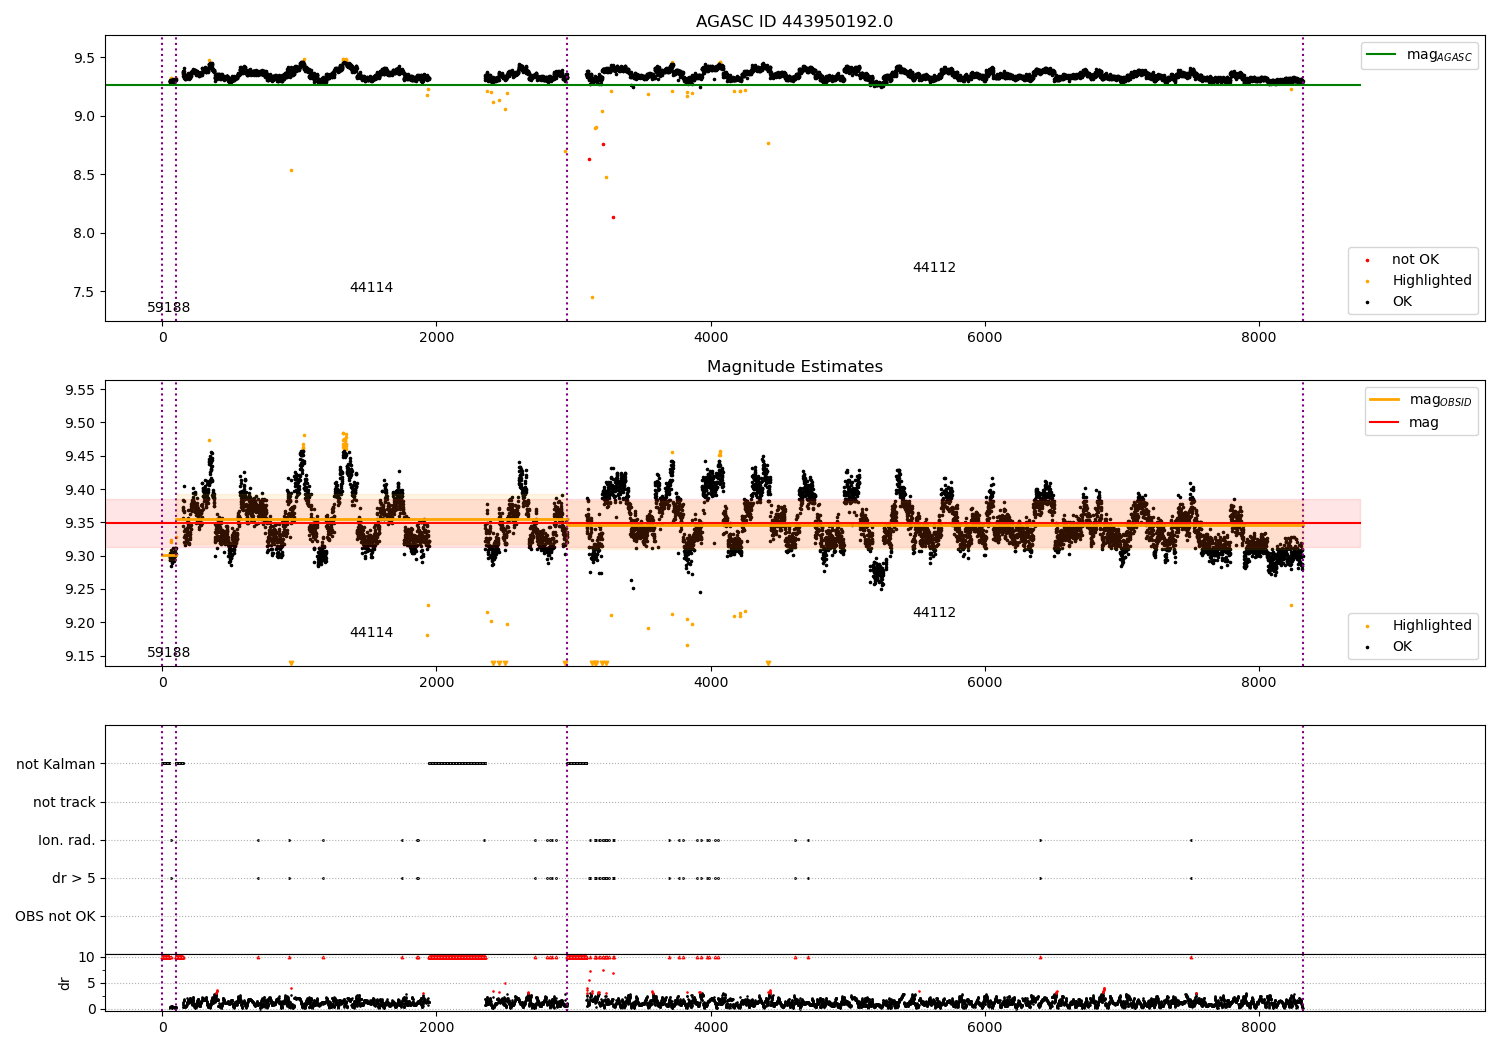Click the 'dr > 5' row label

(74, 879)
